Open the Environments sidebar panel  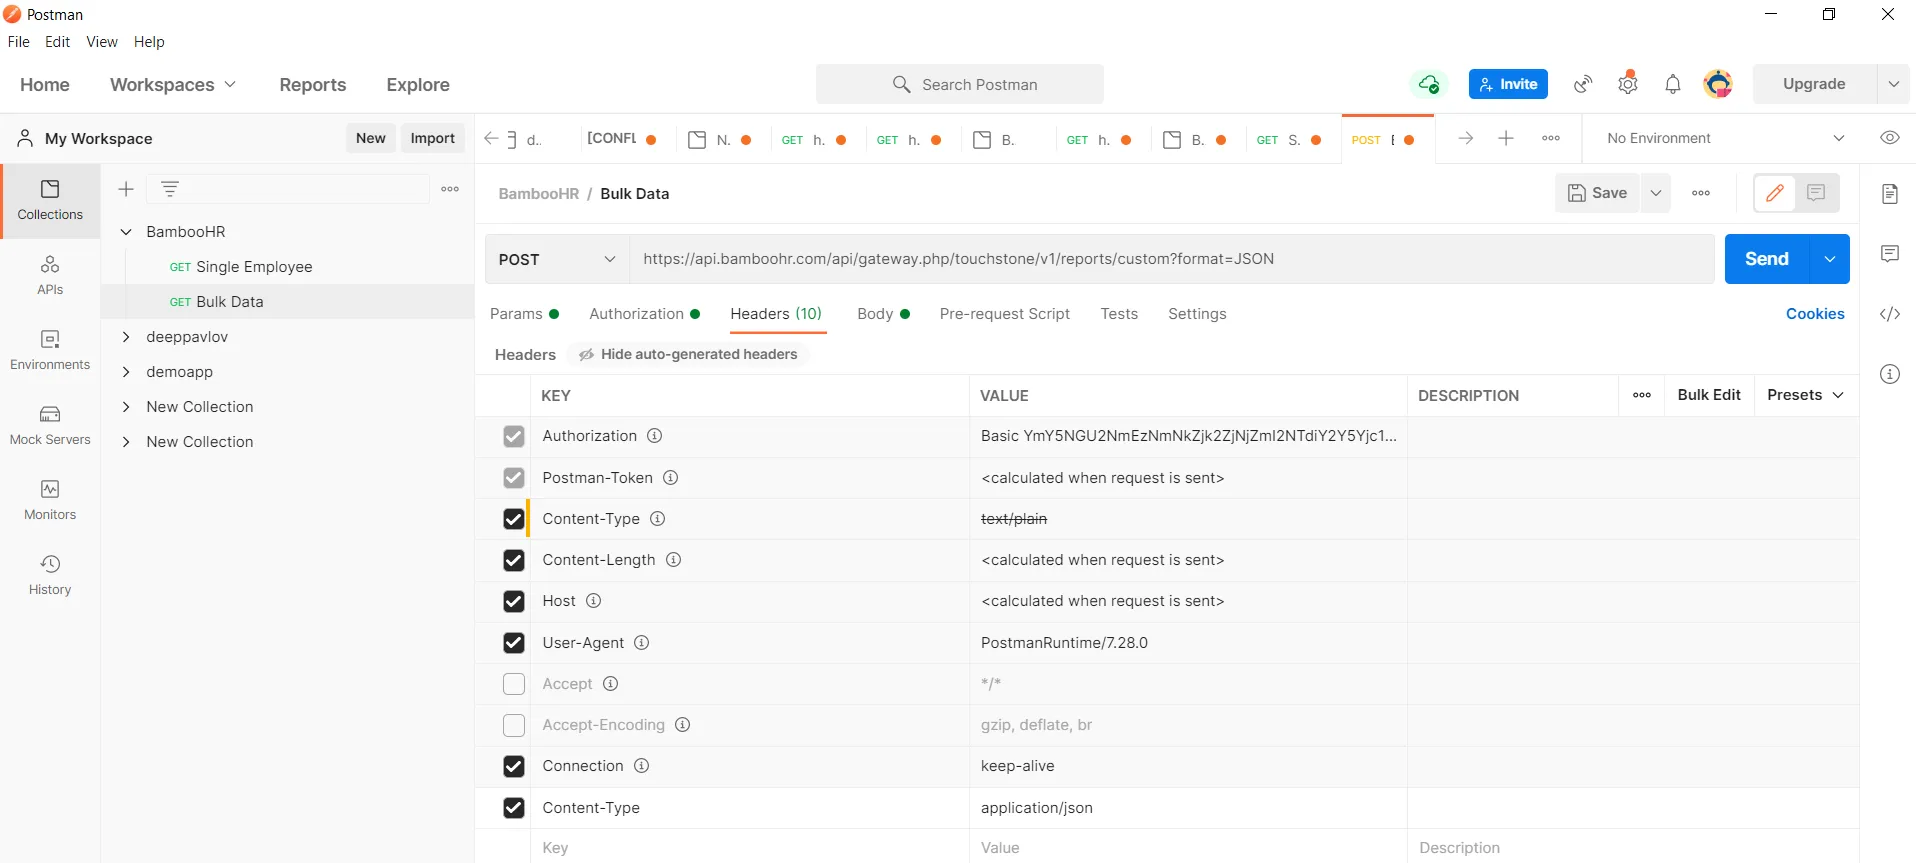click(50, 351)
